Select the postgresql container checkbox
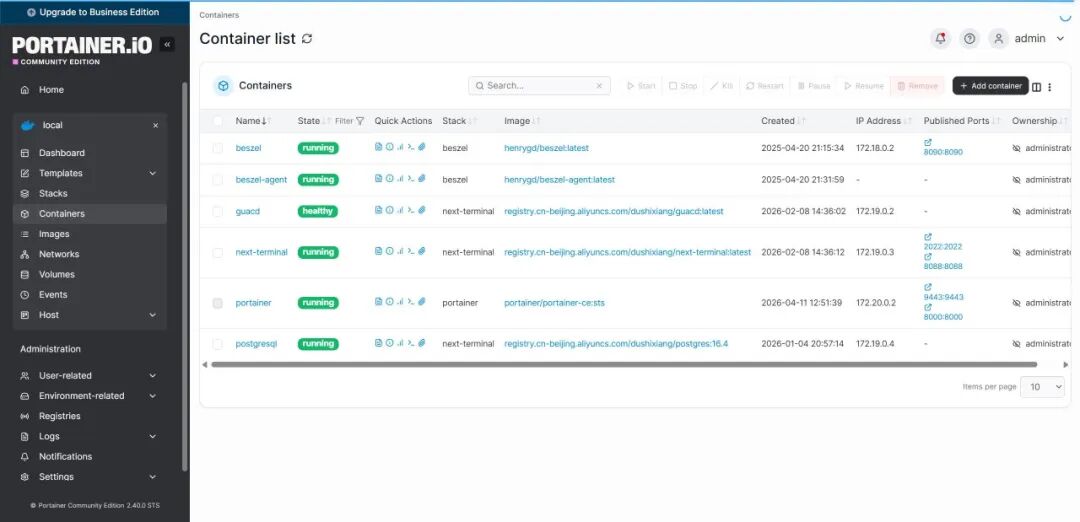Viewport: 1080px width, 522px height. tap(218, 344)
